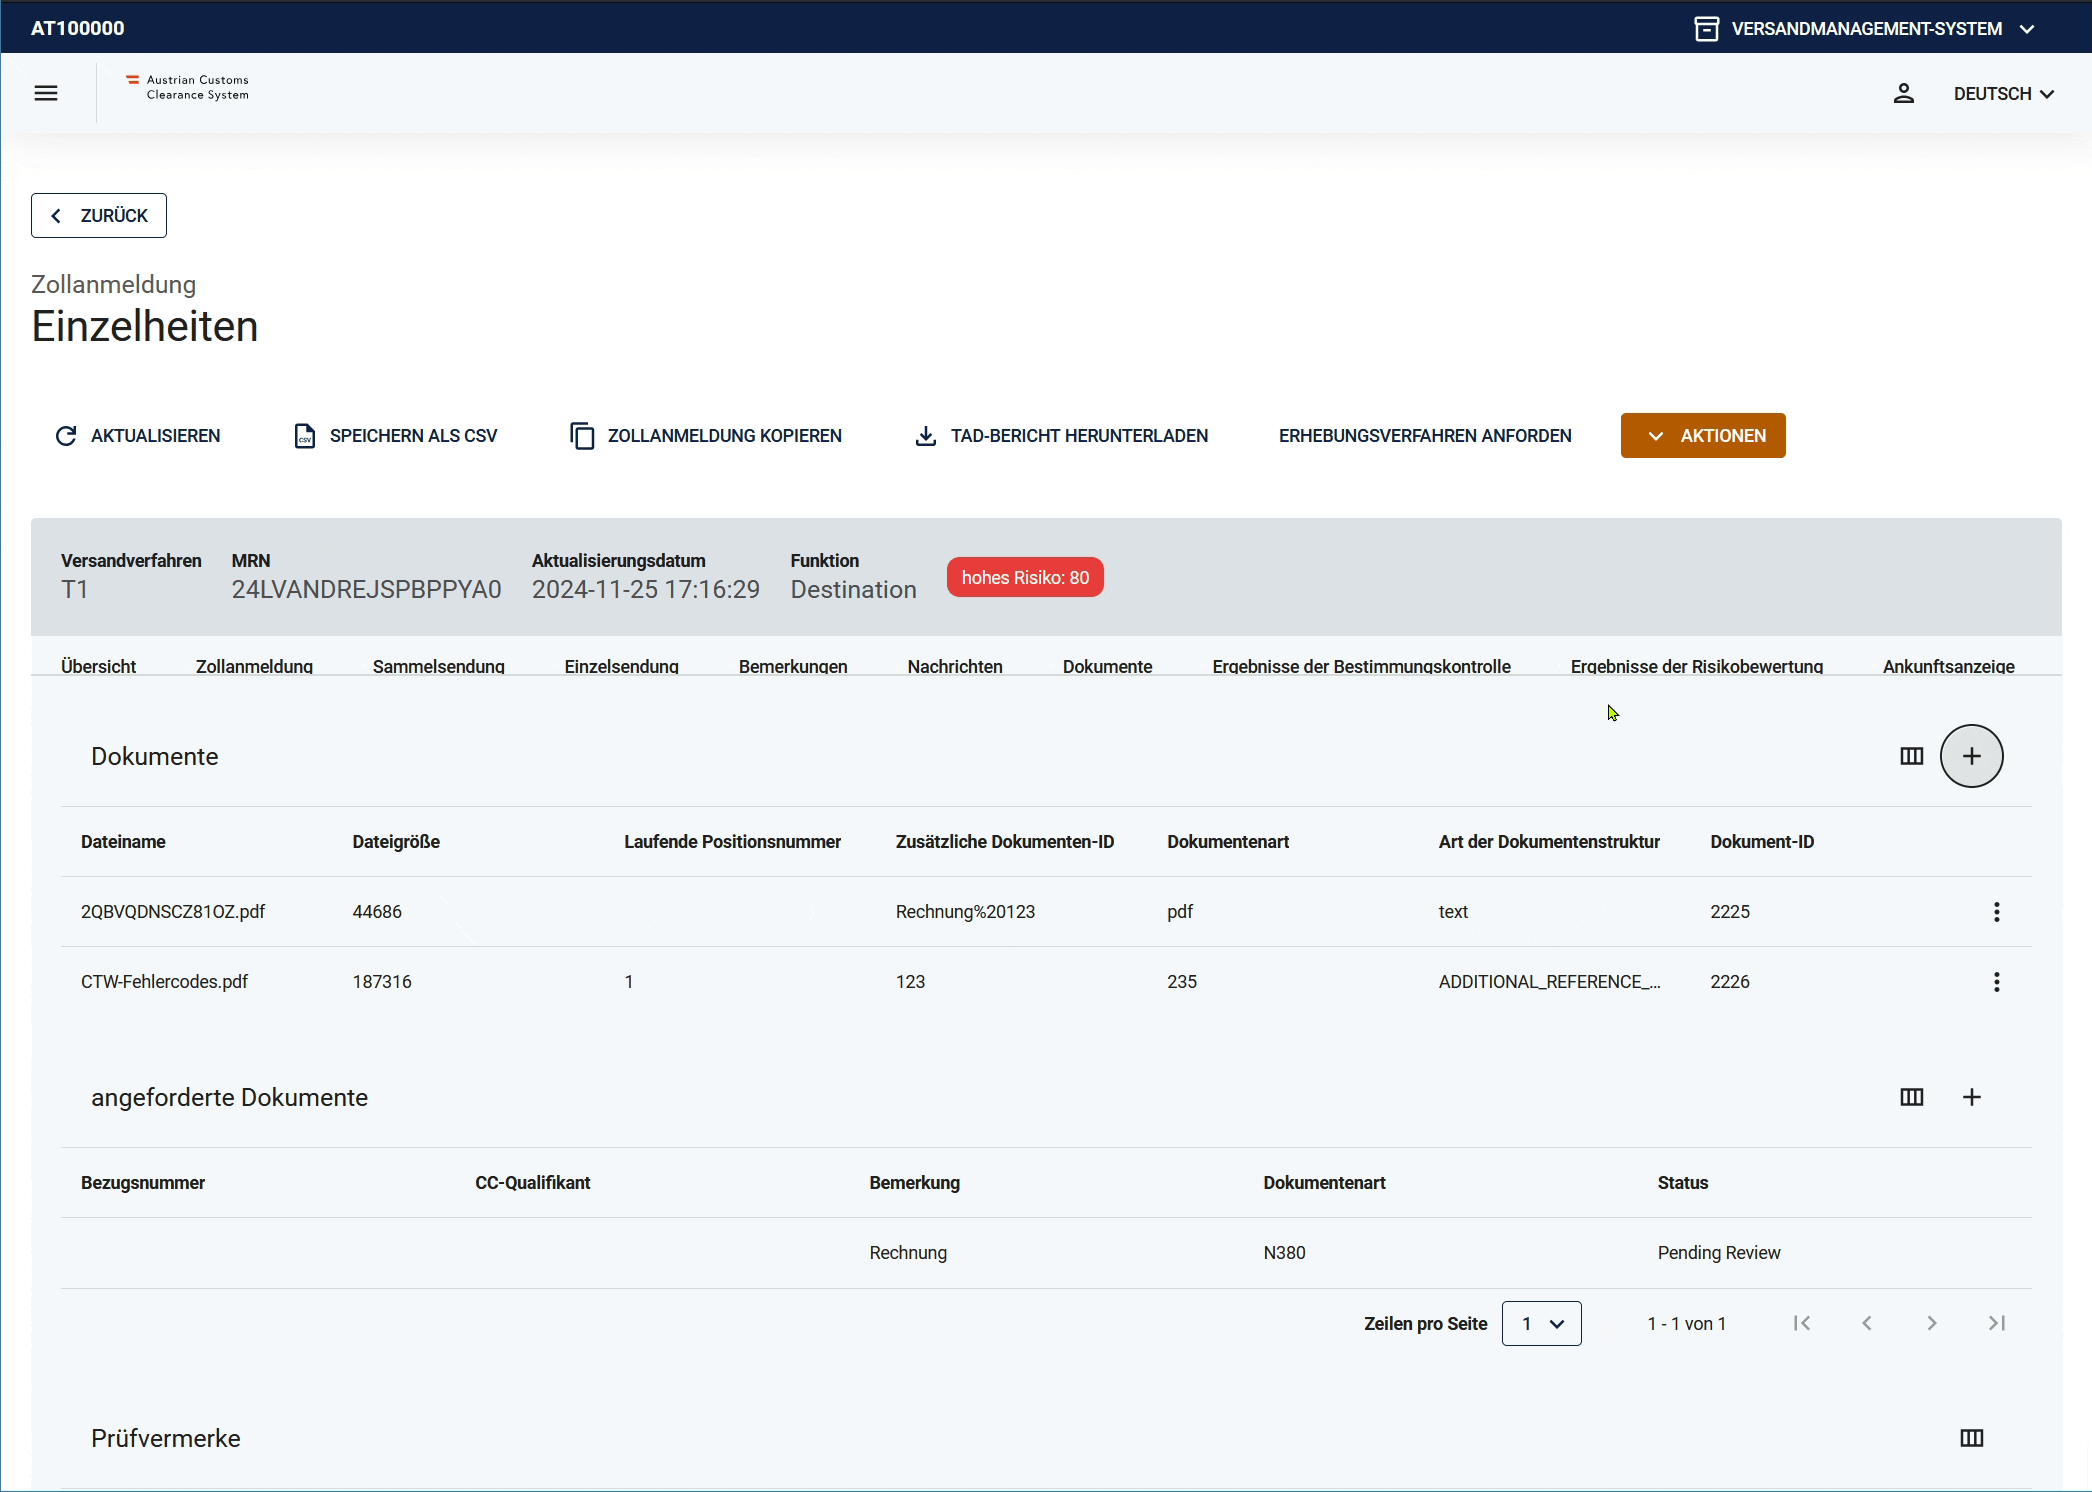
Task: Open three-dot menu for CTW-Fehlercodes.pdf row
Action: tap(1996, 982)
